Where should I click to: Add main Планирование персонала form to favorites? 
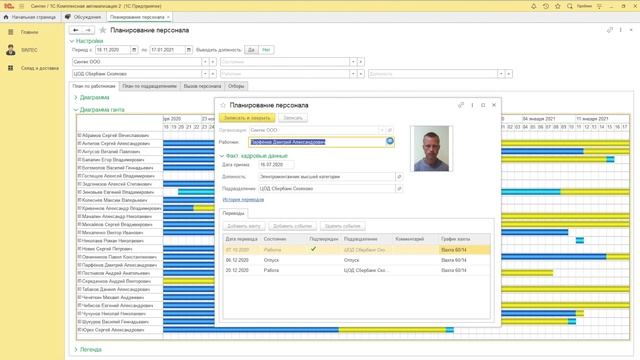[103, 30]
